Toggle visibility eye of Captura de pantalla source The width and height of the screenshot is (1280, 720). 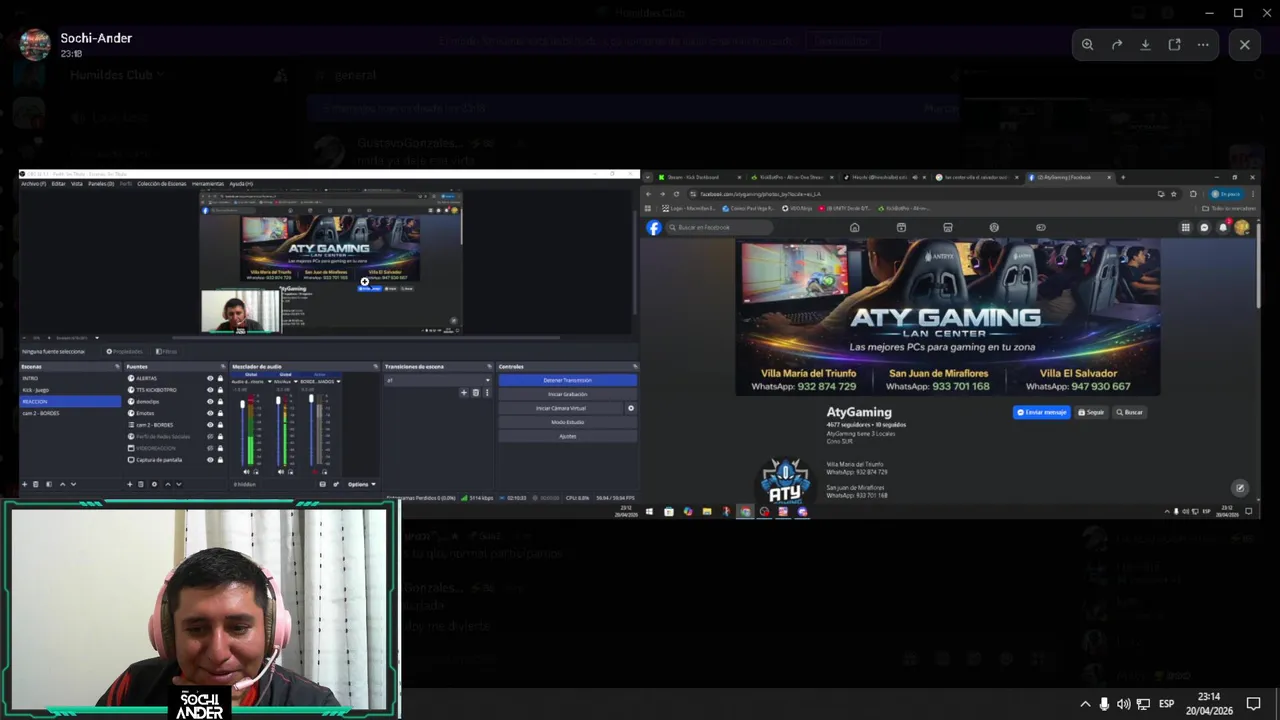tap(210, 460)
